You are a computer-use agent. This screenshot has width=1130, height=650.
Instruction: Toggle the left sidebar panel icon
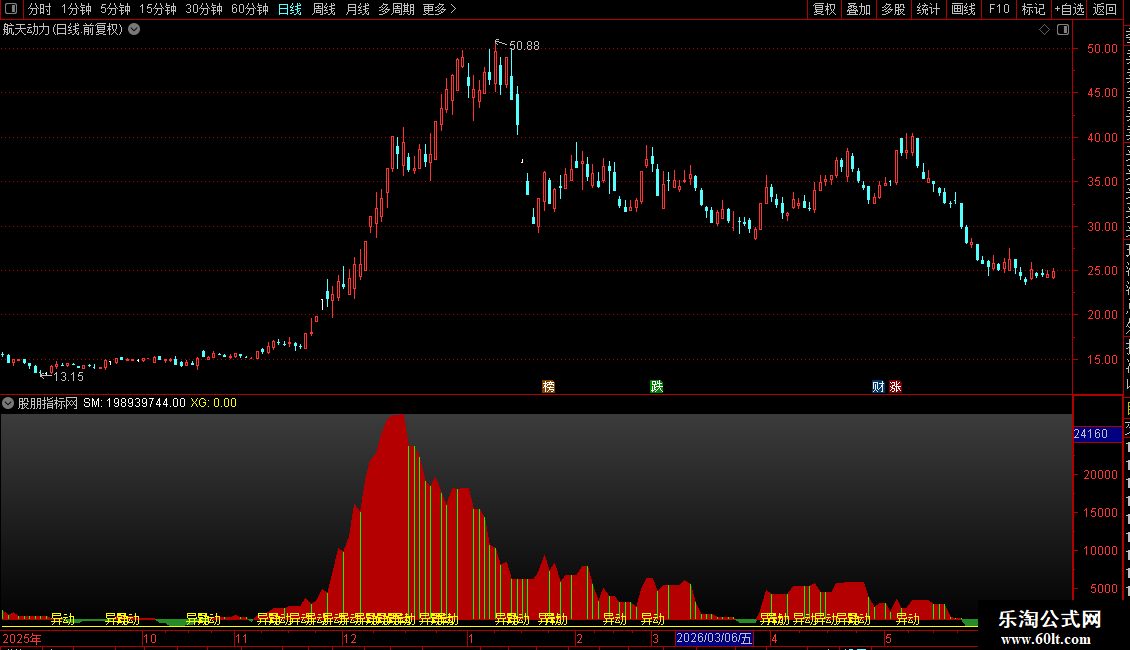pos(11,9)
